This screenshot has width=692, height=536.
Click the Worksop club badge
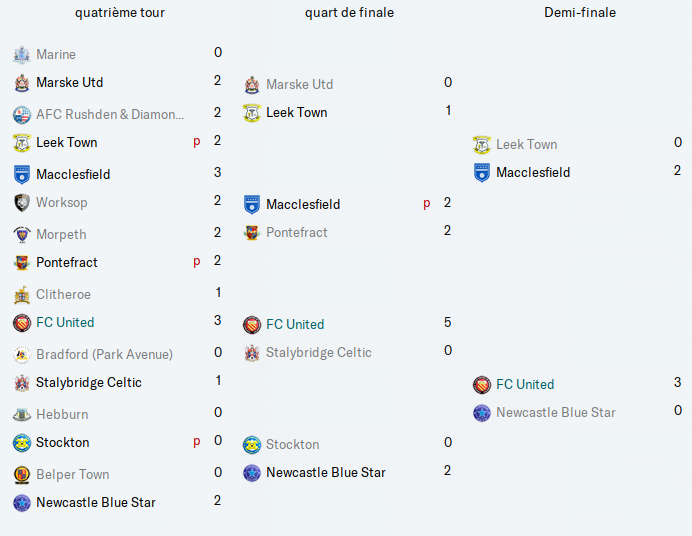pyautogui.click(x=22, y=203)
